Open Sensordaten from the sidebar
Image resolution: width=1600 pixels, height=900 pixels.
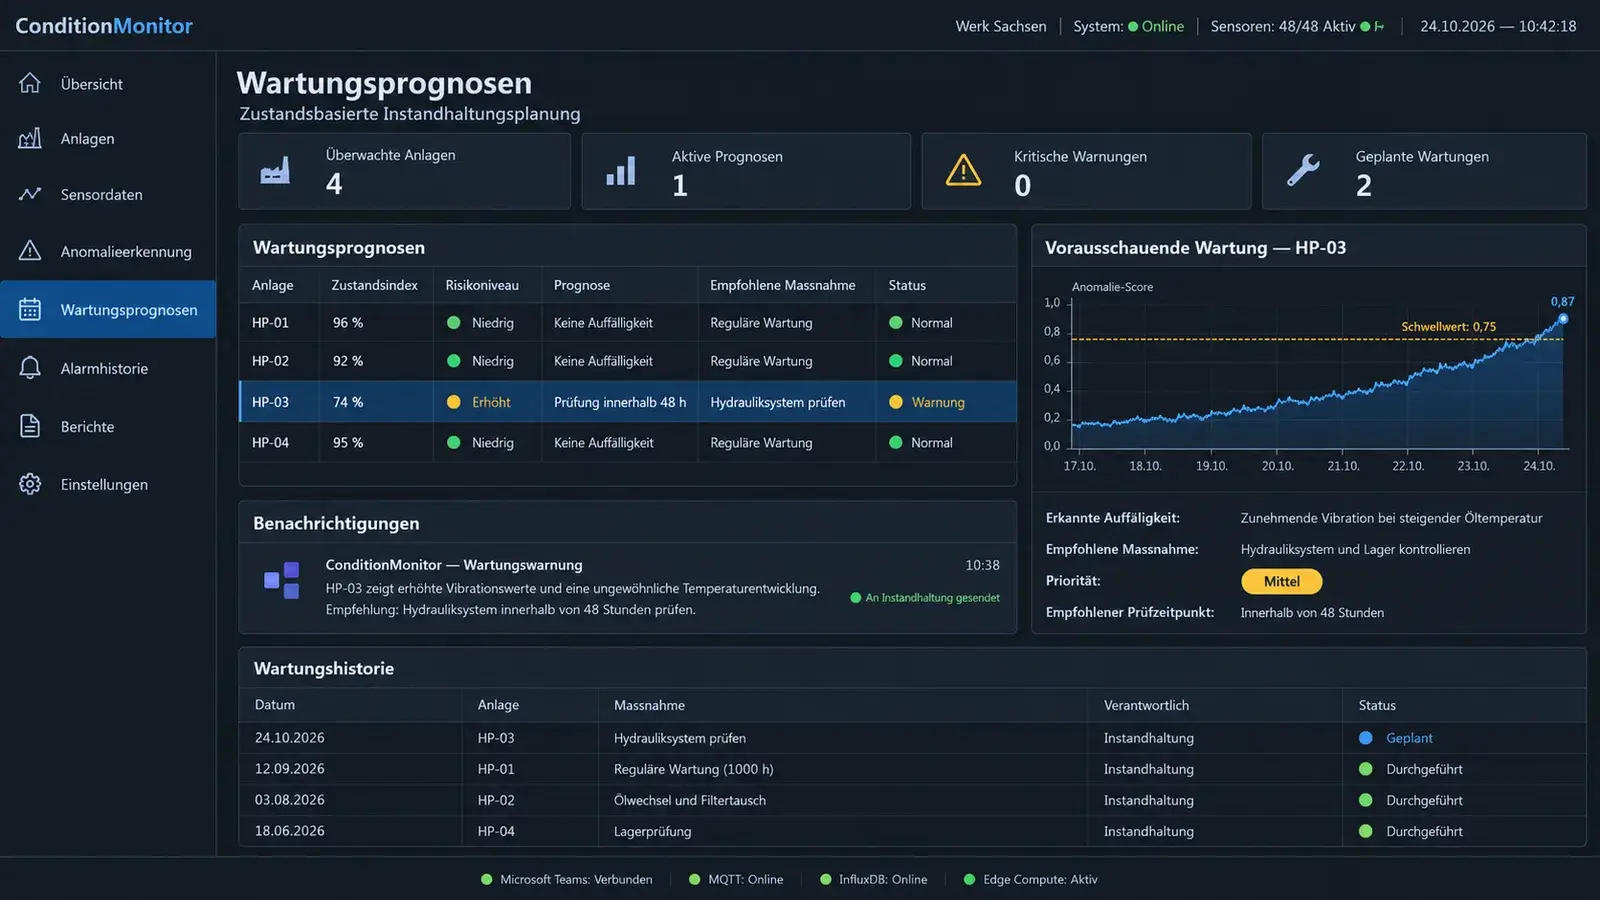[108, 195]
